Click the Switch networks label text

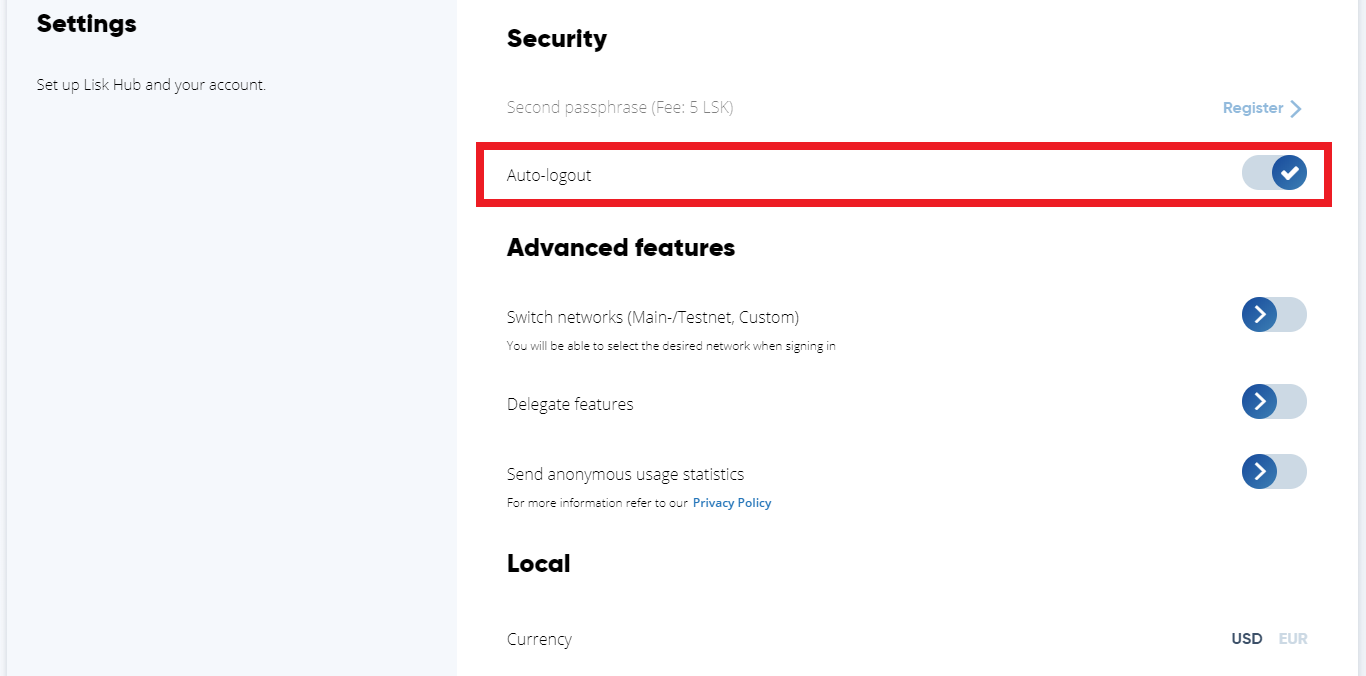pyautogui.click(x=652, y=317)
